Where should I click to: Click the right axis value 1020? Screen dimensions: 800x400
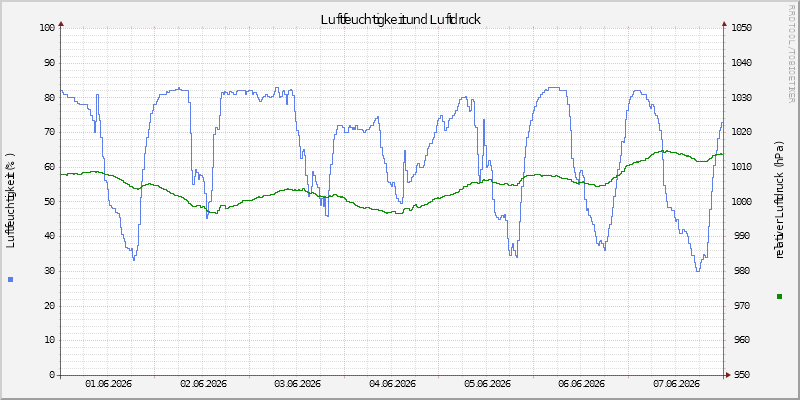pyautogui.click(x=741, y=132)
